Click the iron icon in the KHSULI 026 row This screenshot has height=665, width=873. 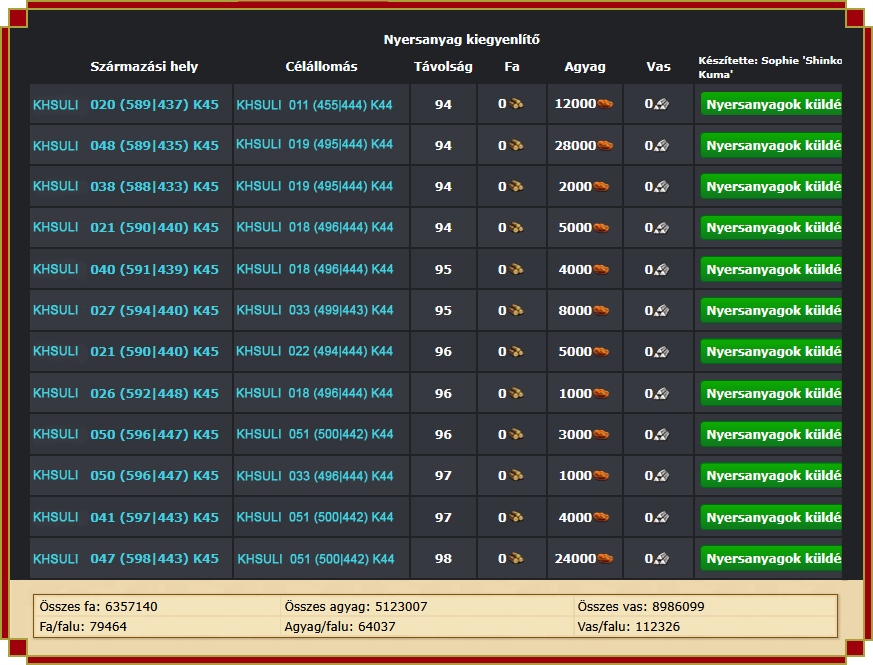pos(661,393)
